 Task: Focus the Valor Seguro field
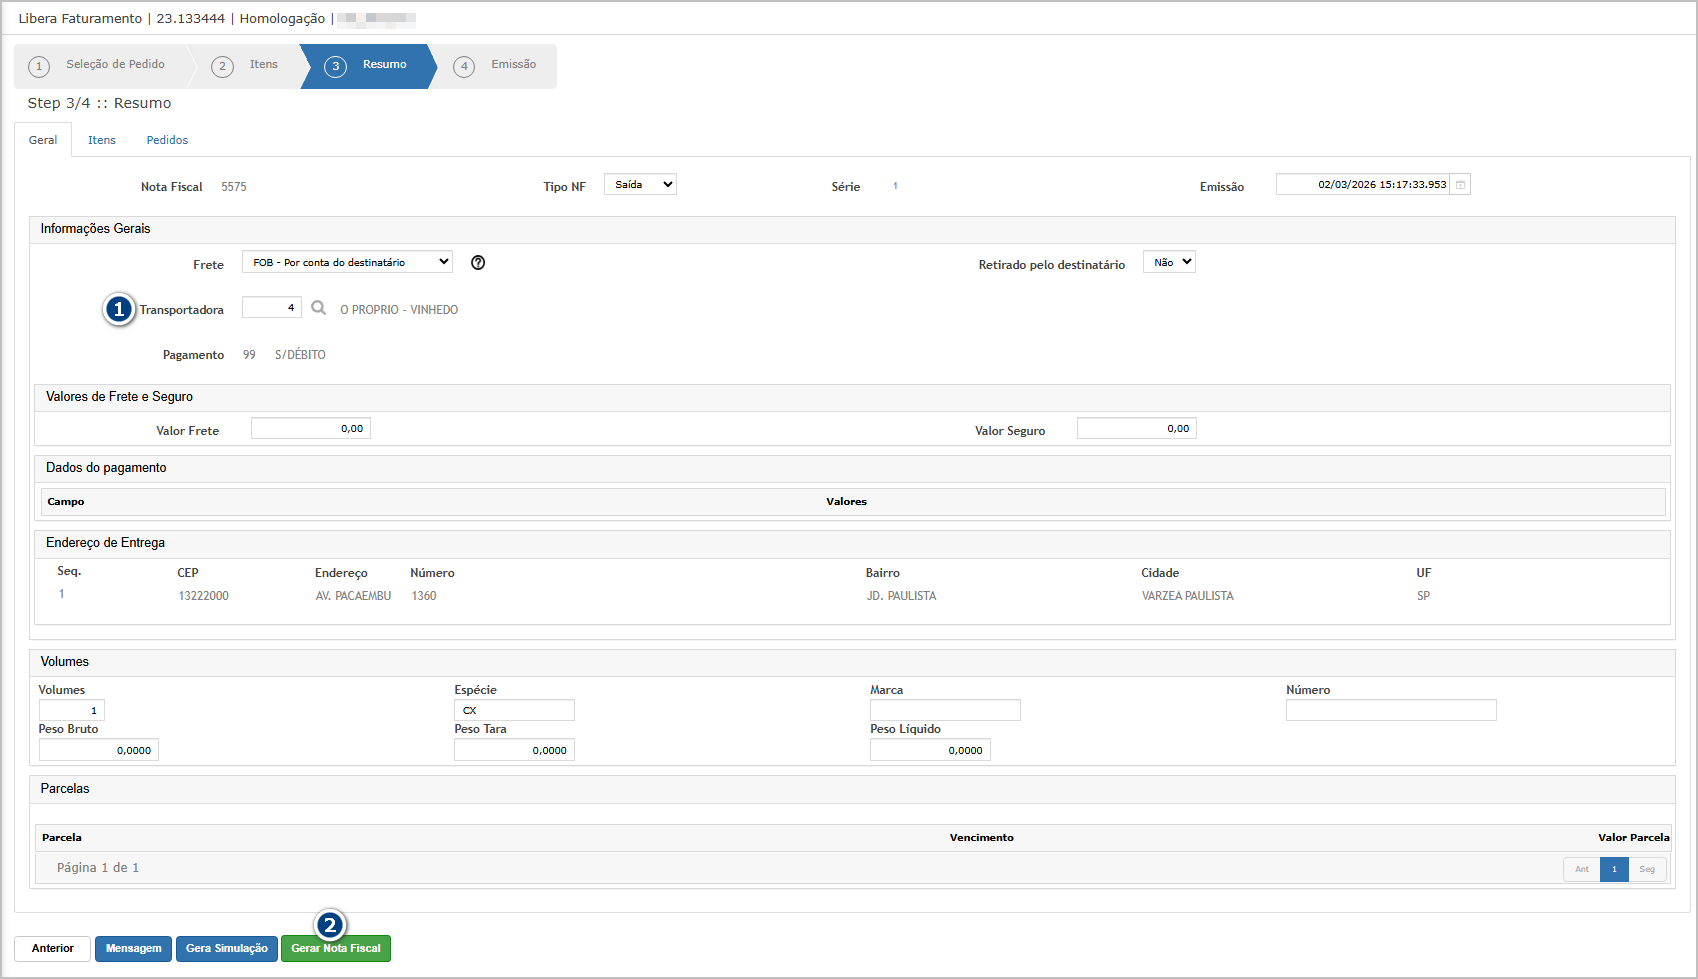click(x=1136, y=429)
